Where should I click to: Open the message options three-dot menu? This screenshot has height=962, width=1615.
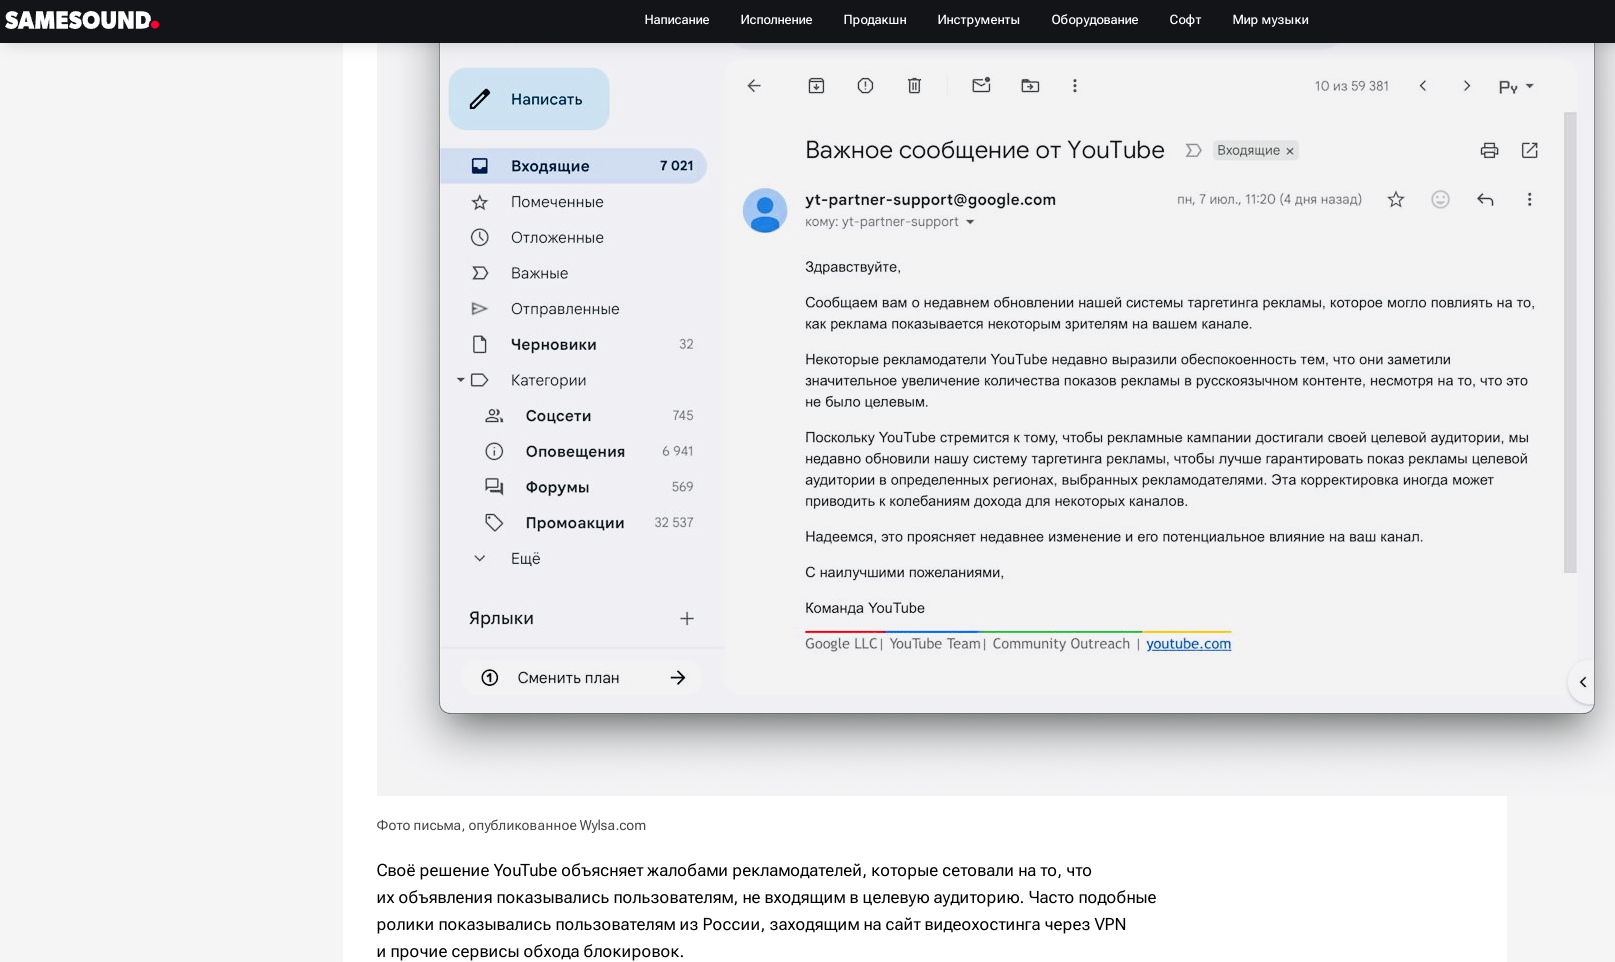coord(1529,200)
